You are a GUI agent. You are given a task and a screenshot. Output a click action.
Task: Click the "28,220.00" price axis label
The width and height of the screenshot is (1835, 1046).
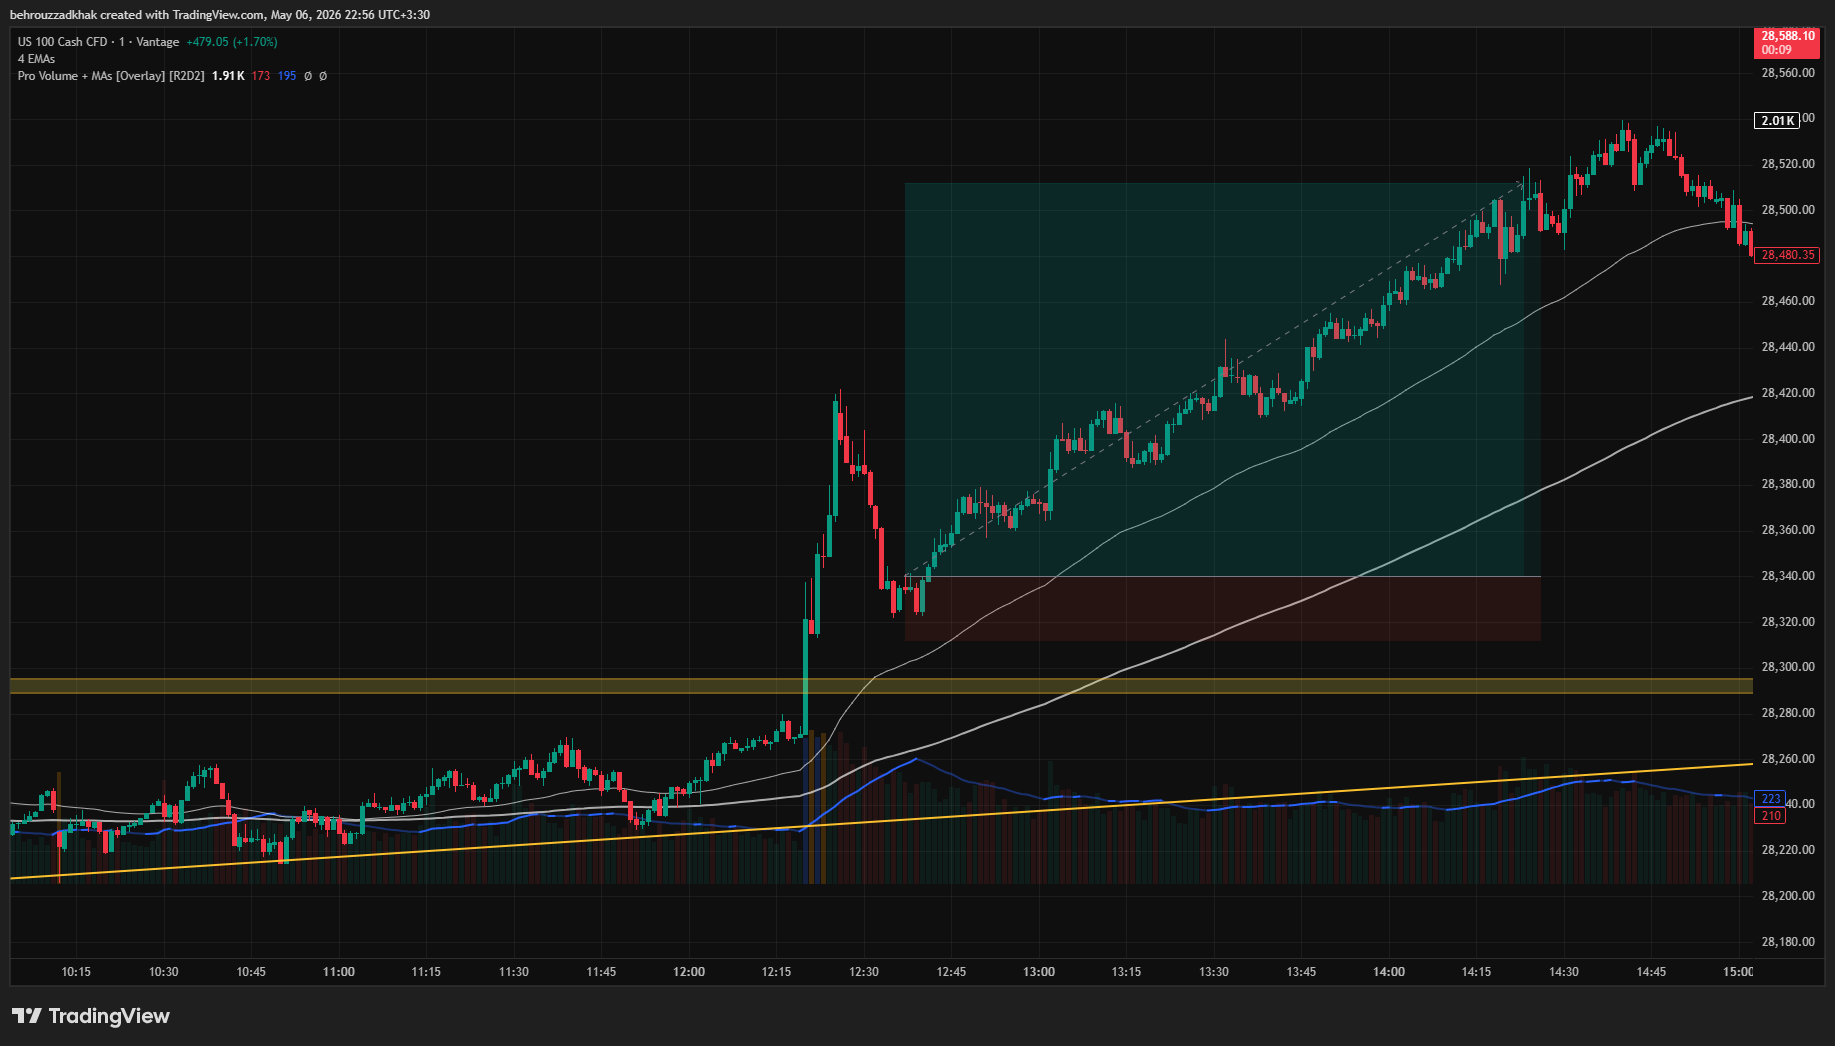coord(1788,850)
